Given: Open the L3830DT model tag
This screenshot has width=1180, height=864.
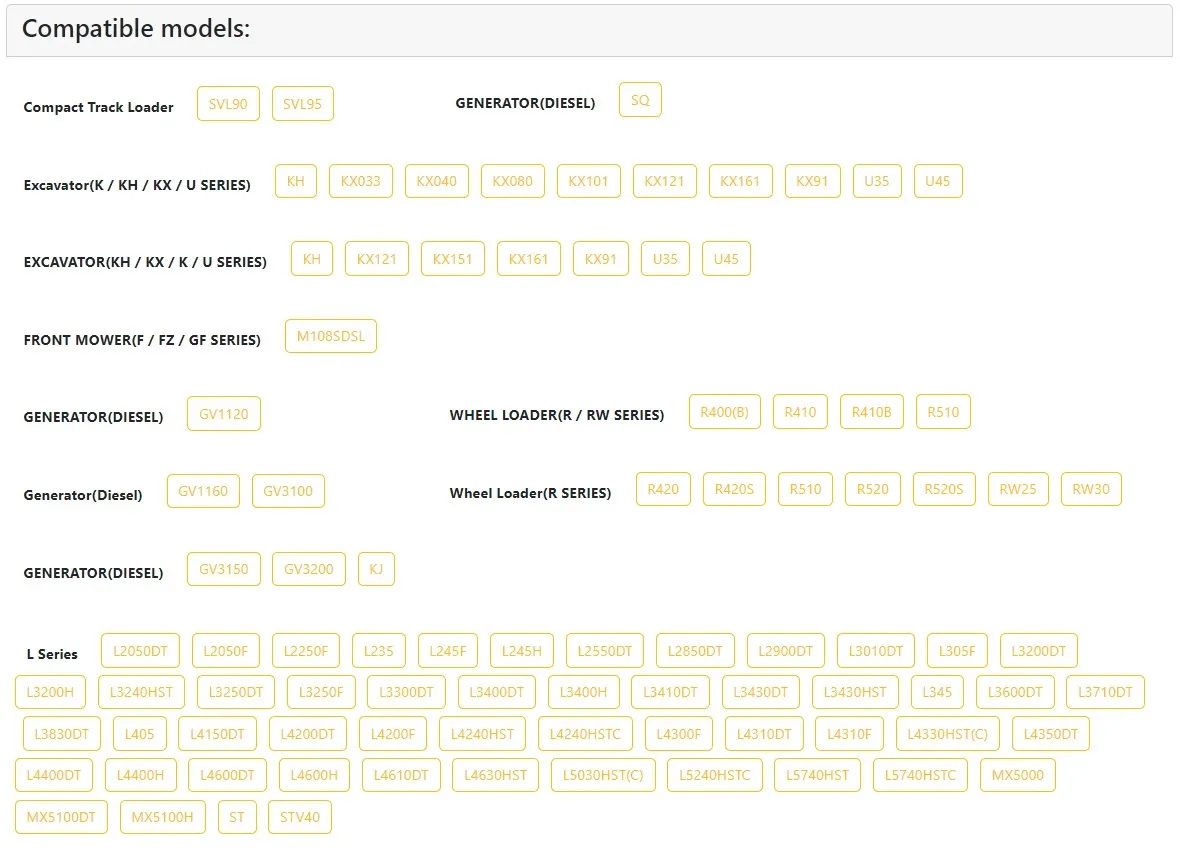Looking at the screenshot, I should point(62,734).
